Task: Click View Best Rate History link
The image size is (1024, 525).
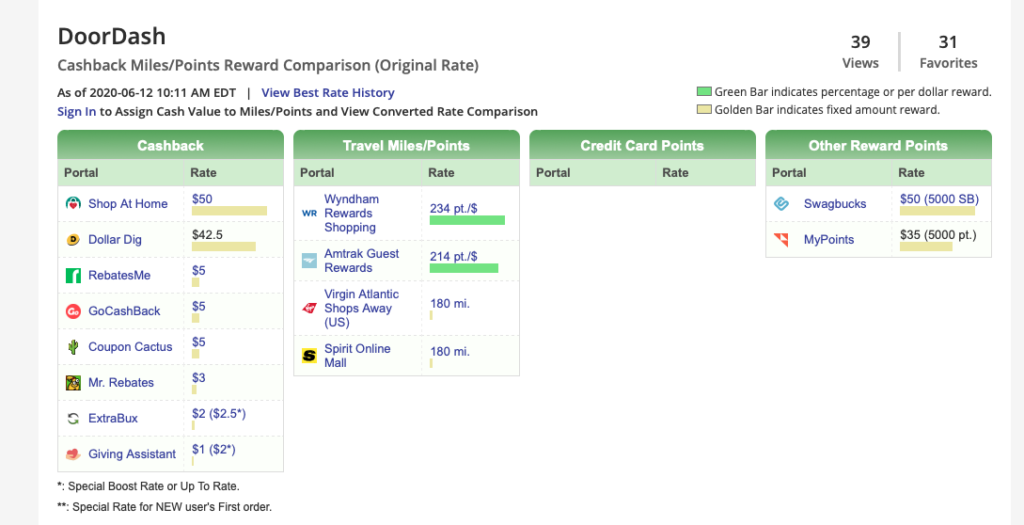Action: (328, 93)
